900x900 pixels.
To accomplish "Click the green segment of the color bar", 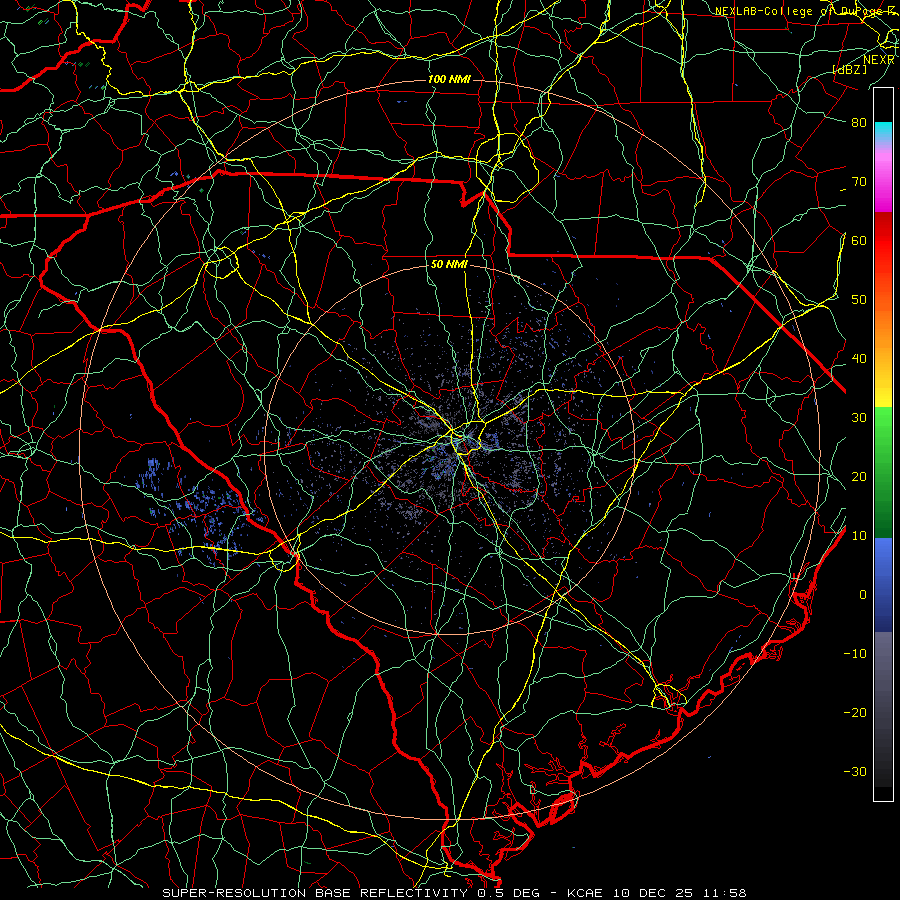I will [x=883, y=472].
